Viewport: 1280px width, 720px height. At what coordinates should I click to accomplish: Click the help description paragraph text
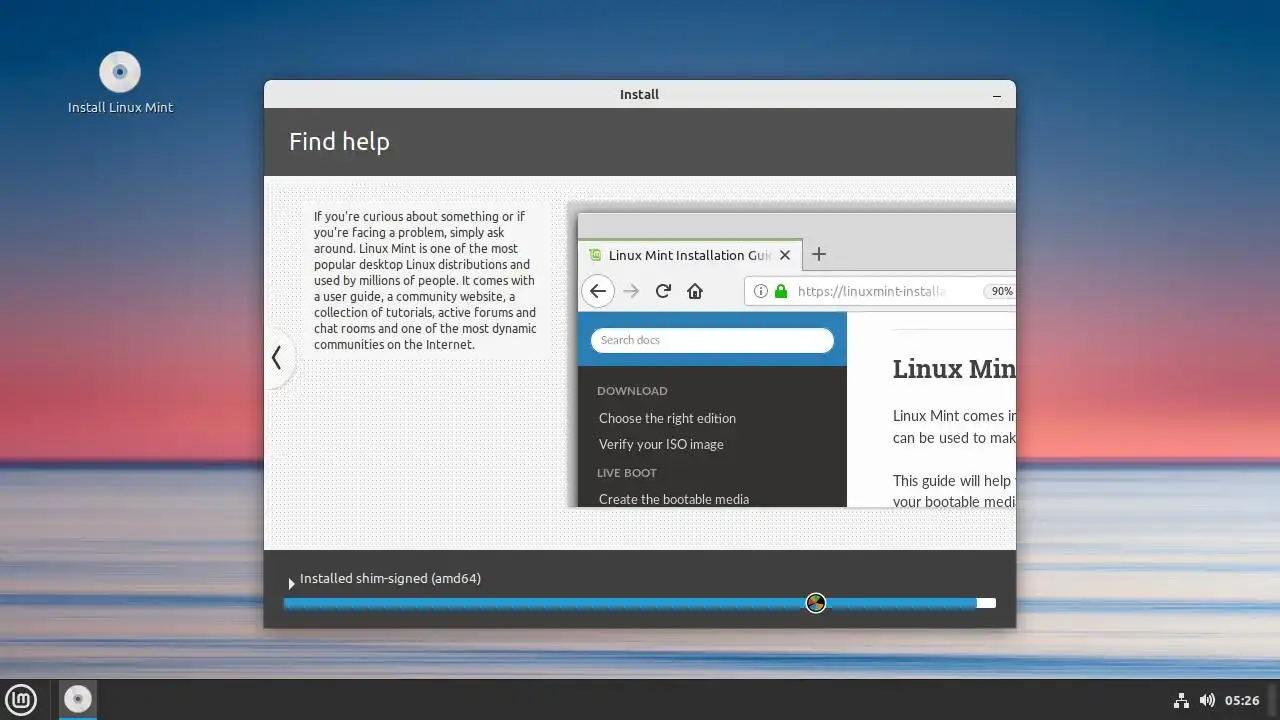click(x=426, y=280)
